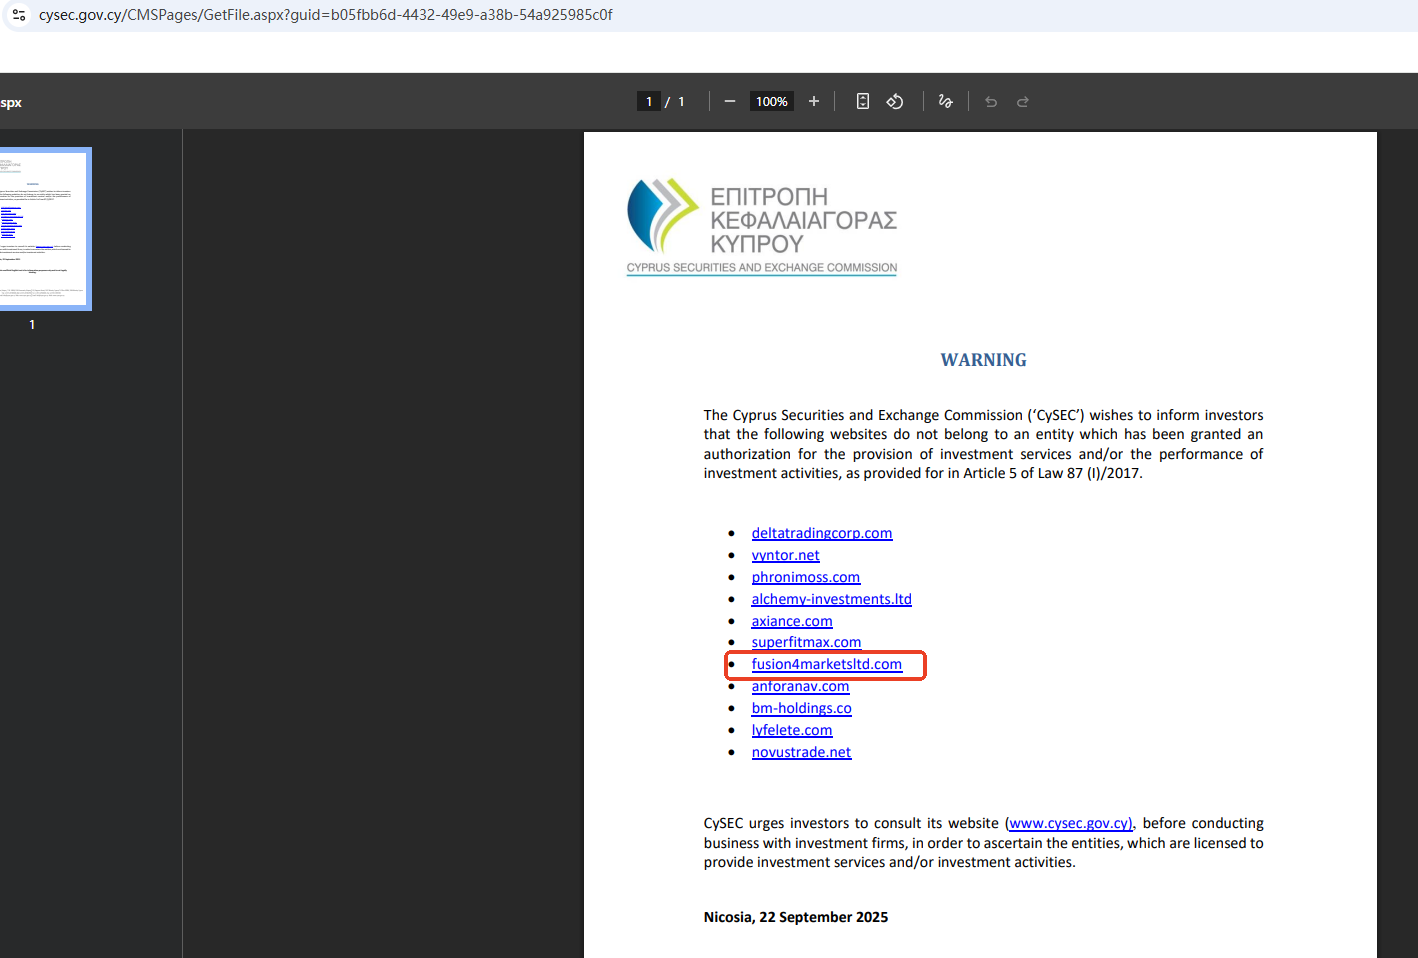The width and height of the screenshot is (1418, 958).
Task: Click the redo arrow in PDF toolbar
Action: pyautogui.click(x=1023, y=101)
